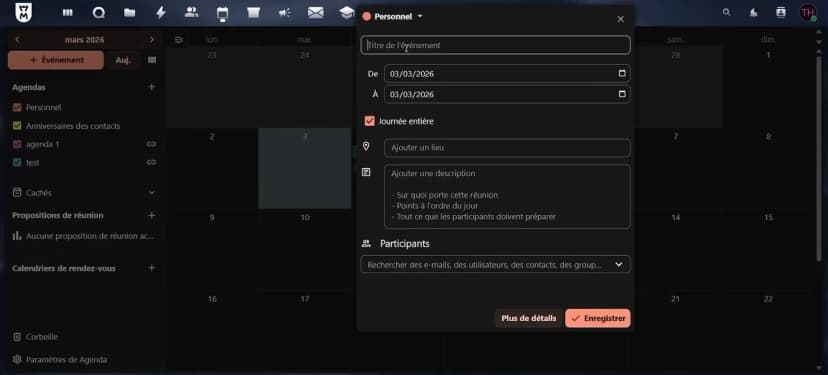Open the TH user avatar menu
Screen dimensions: 828x375
coord(808,13)
